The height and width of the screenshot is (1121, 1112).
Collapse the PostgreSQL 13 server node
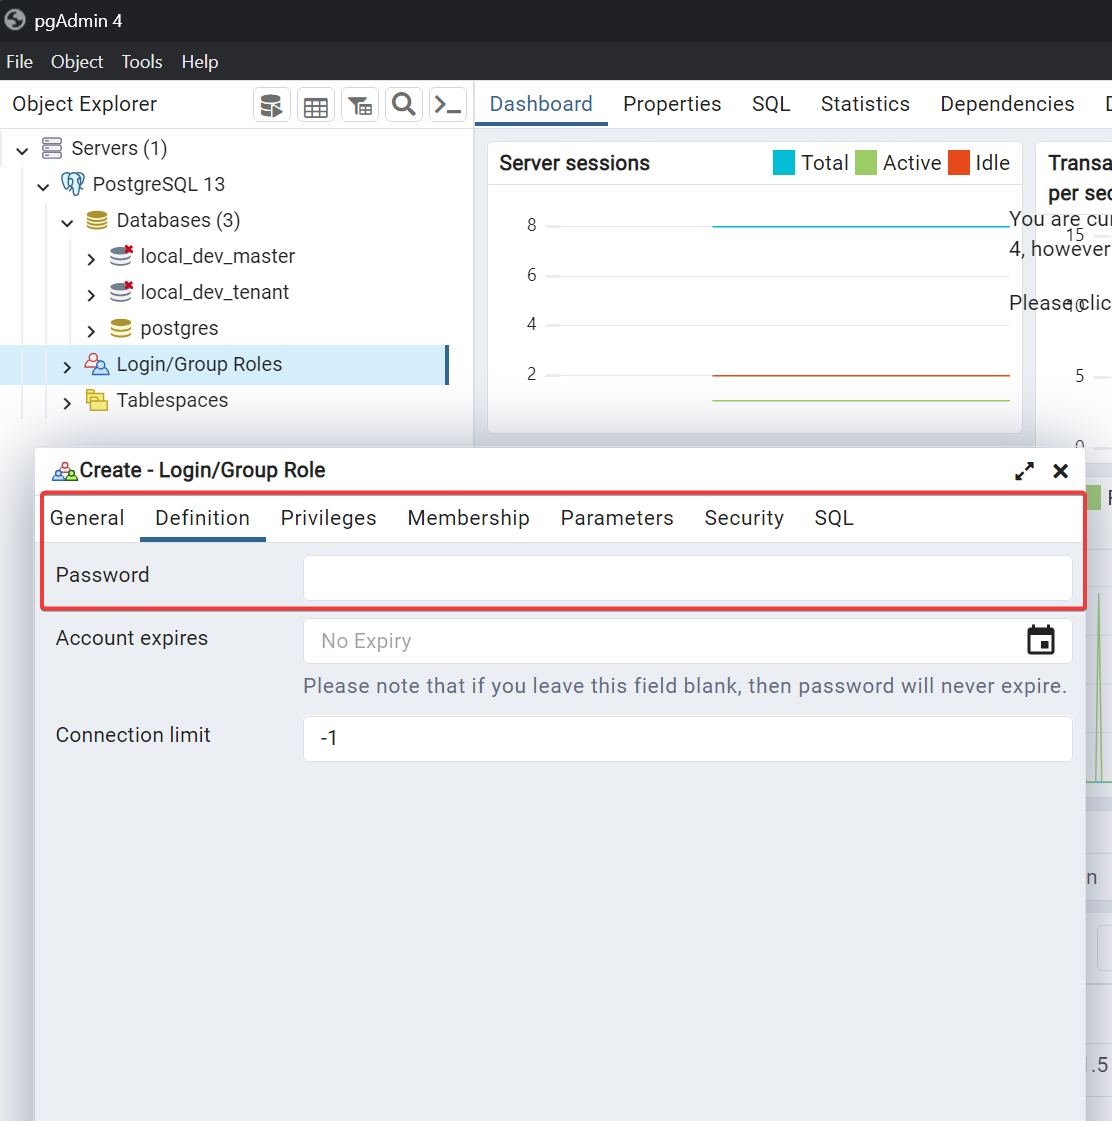[44, 186]
